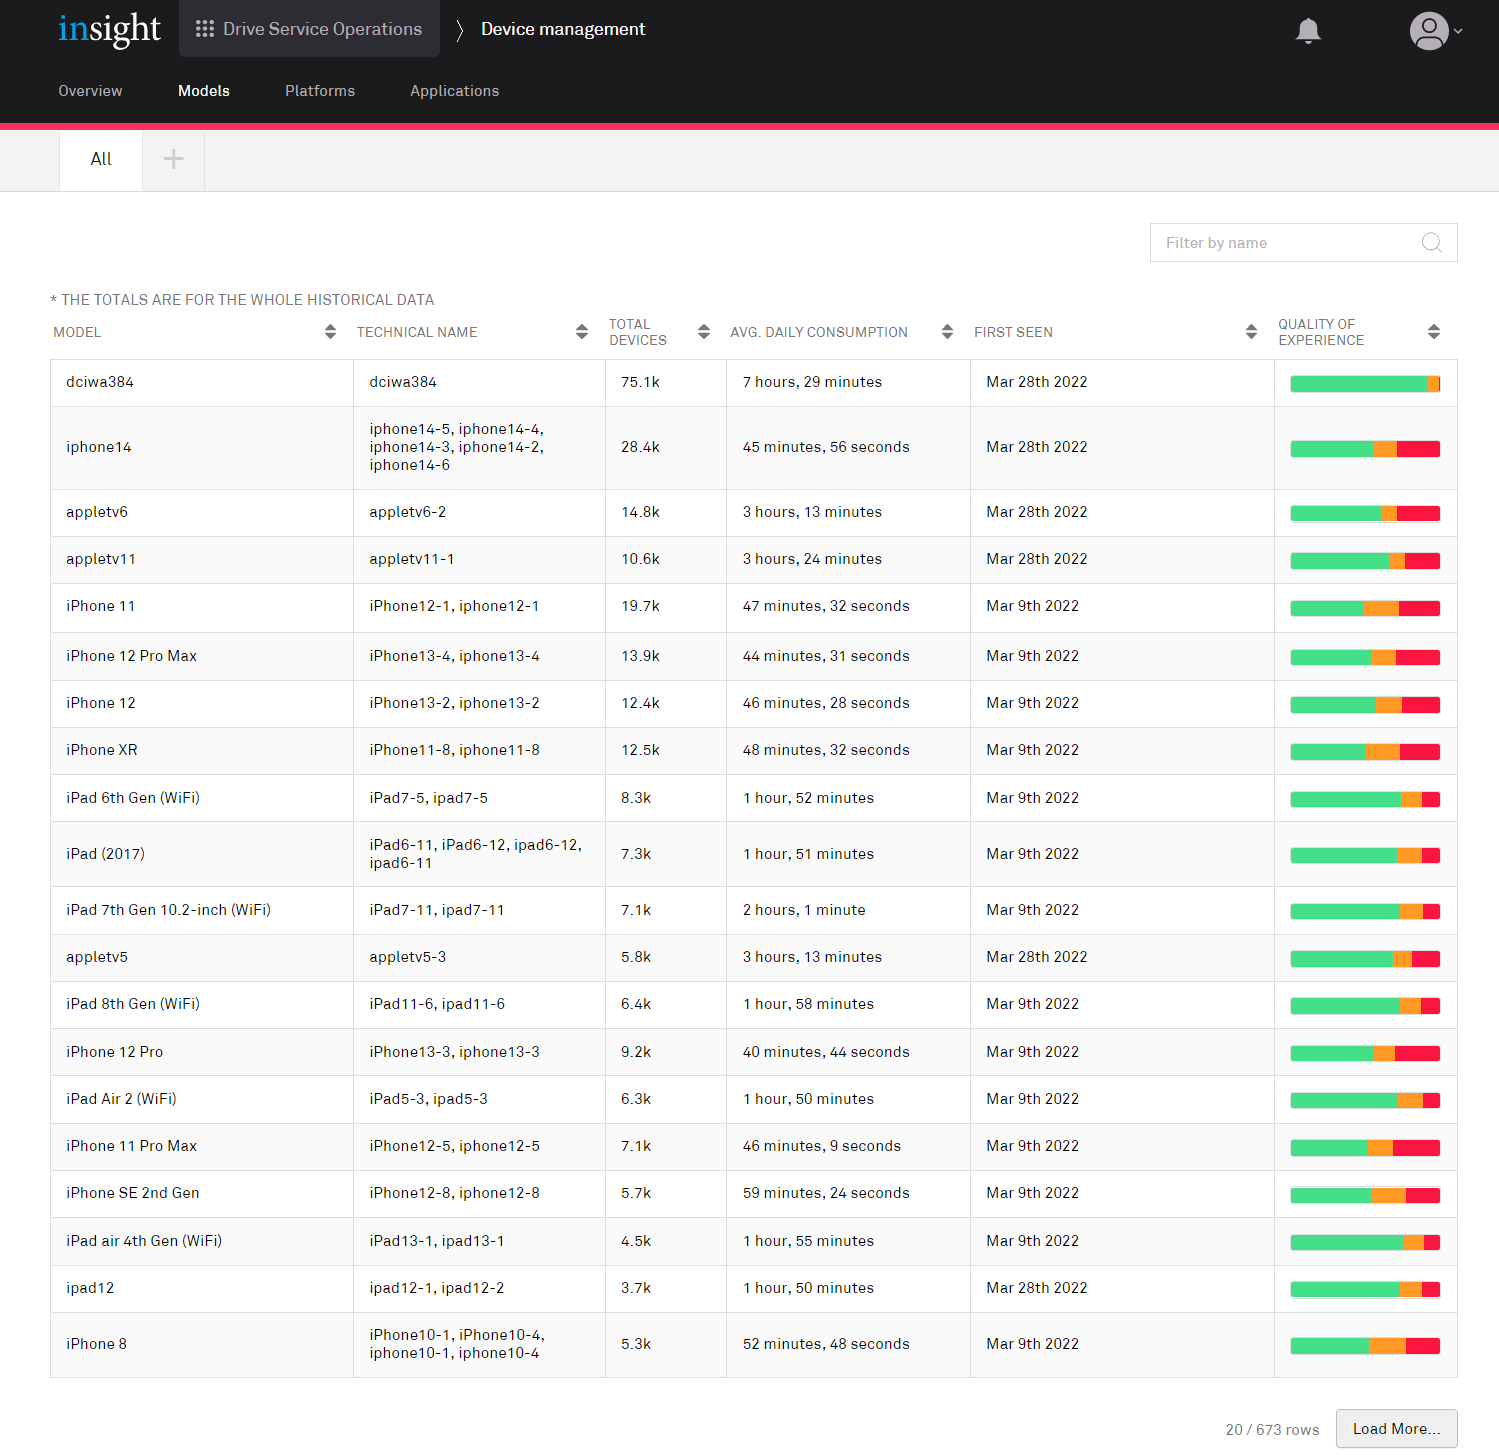This screenshot has width=1499, height=1455.
Task: Sort by Technical Name column
Action: coord(581,332)
